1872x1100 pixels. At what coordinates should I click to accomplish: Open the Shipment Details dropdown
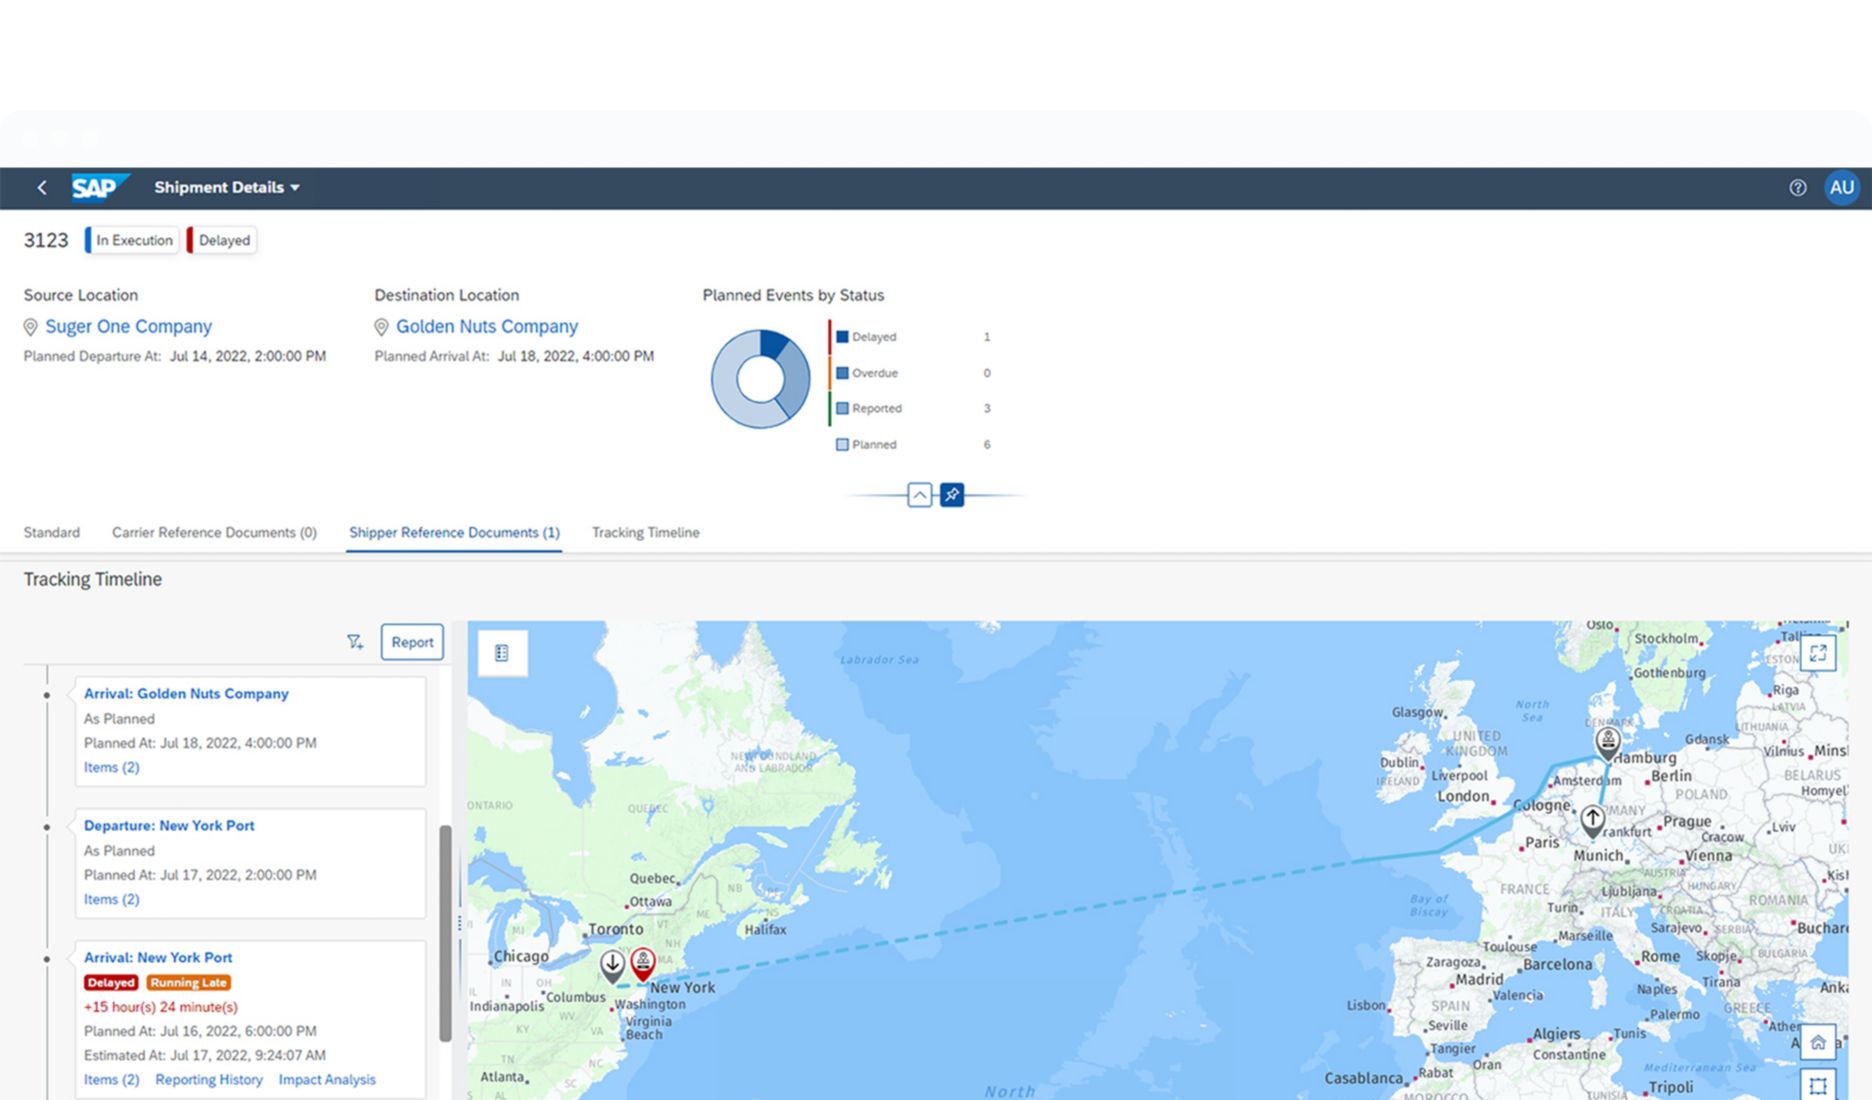click(x=227, y=187)
